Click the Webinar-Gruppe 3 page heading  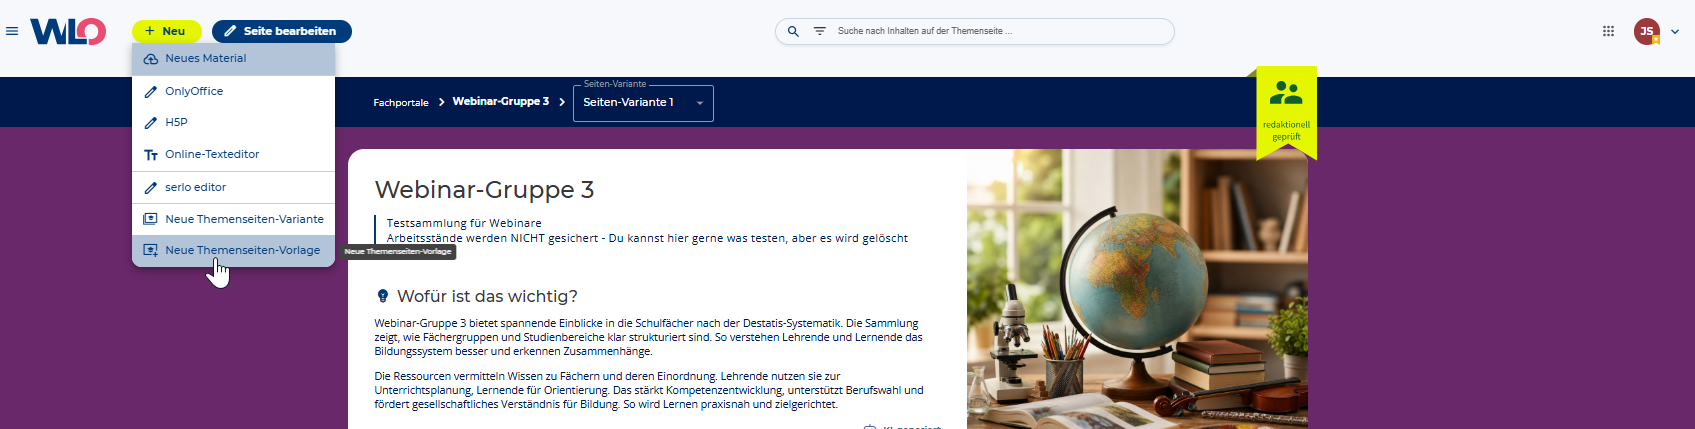tap(484, 189)
